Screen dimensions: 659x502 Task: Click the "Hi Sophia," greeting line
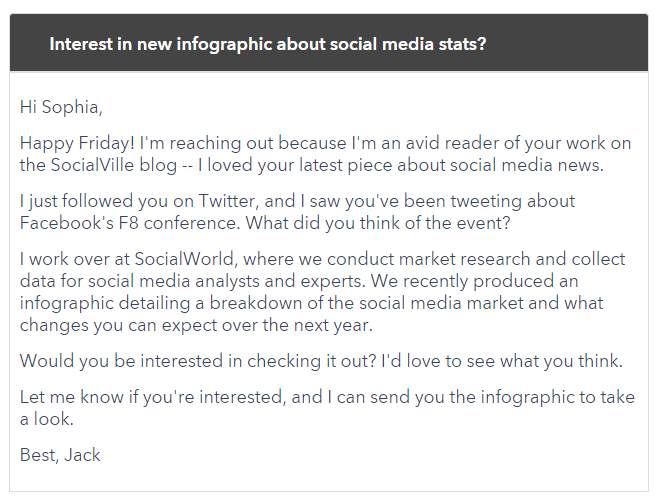pyautogui.click(x=61, y=107)
